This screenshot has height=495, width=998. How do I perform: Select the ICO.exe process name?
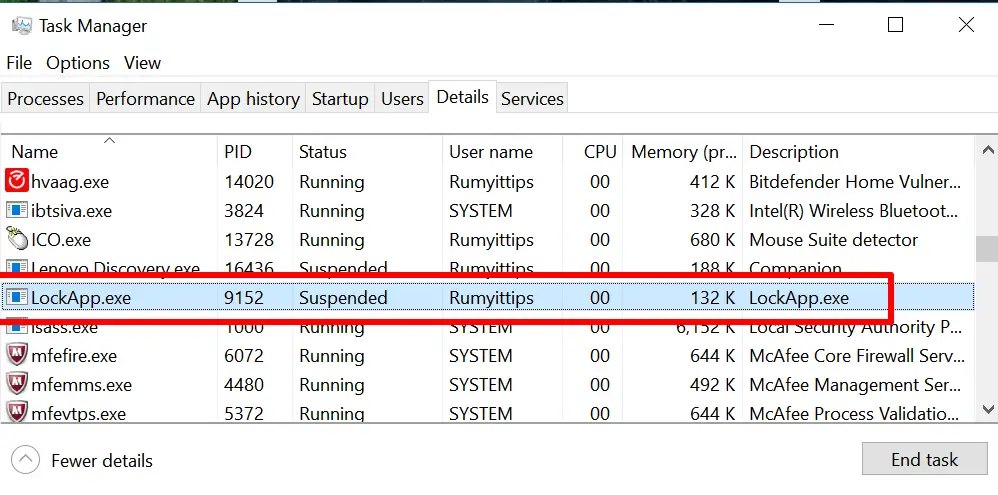[61, 240]
